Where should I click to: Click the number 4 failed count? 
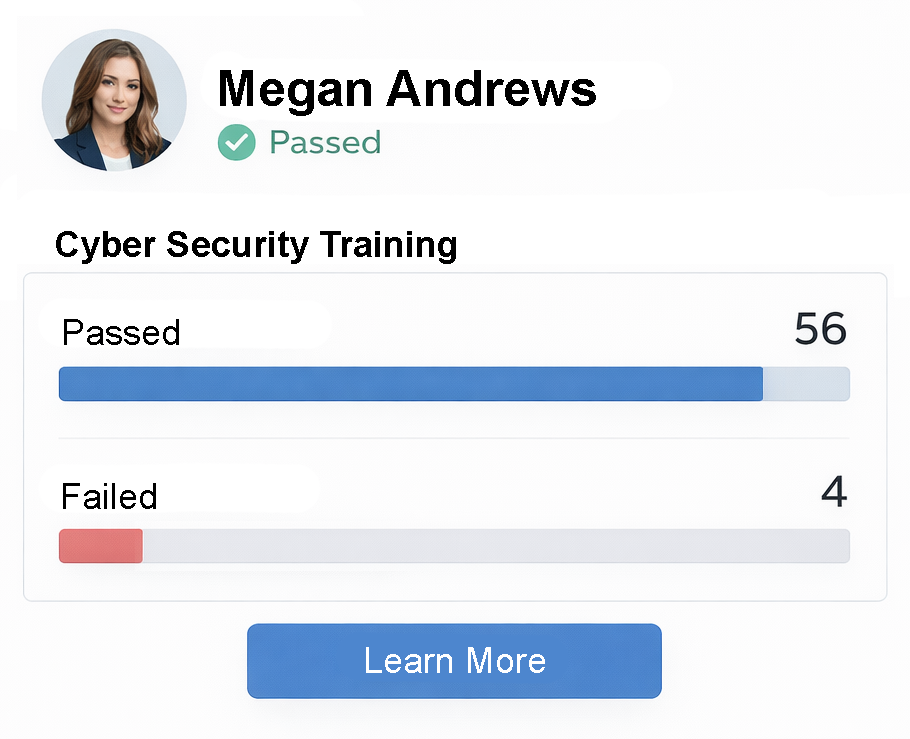click(x=833, y=493)
